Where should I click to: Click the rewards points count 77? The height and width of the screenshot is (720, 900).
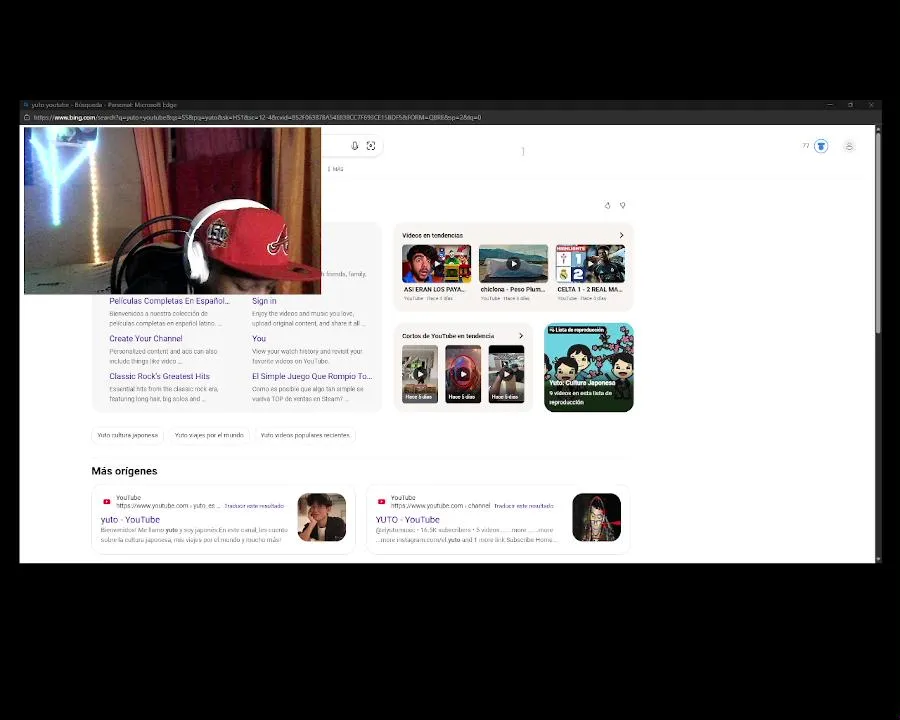pyautogui.click(x=805, y=146)
